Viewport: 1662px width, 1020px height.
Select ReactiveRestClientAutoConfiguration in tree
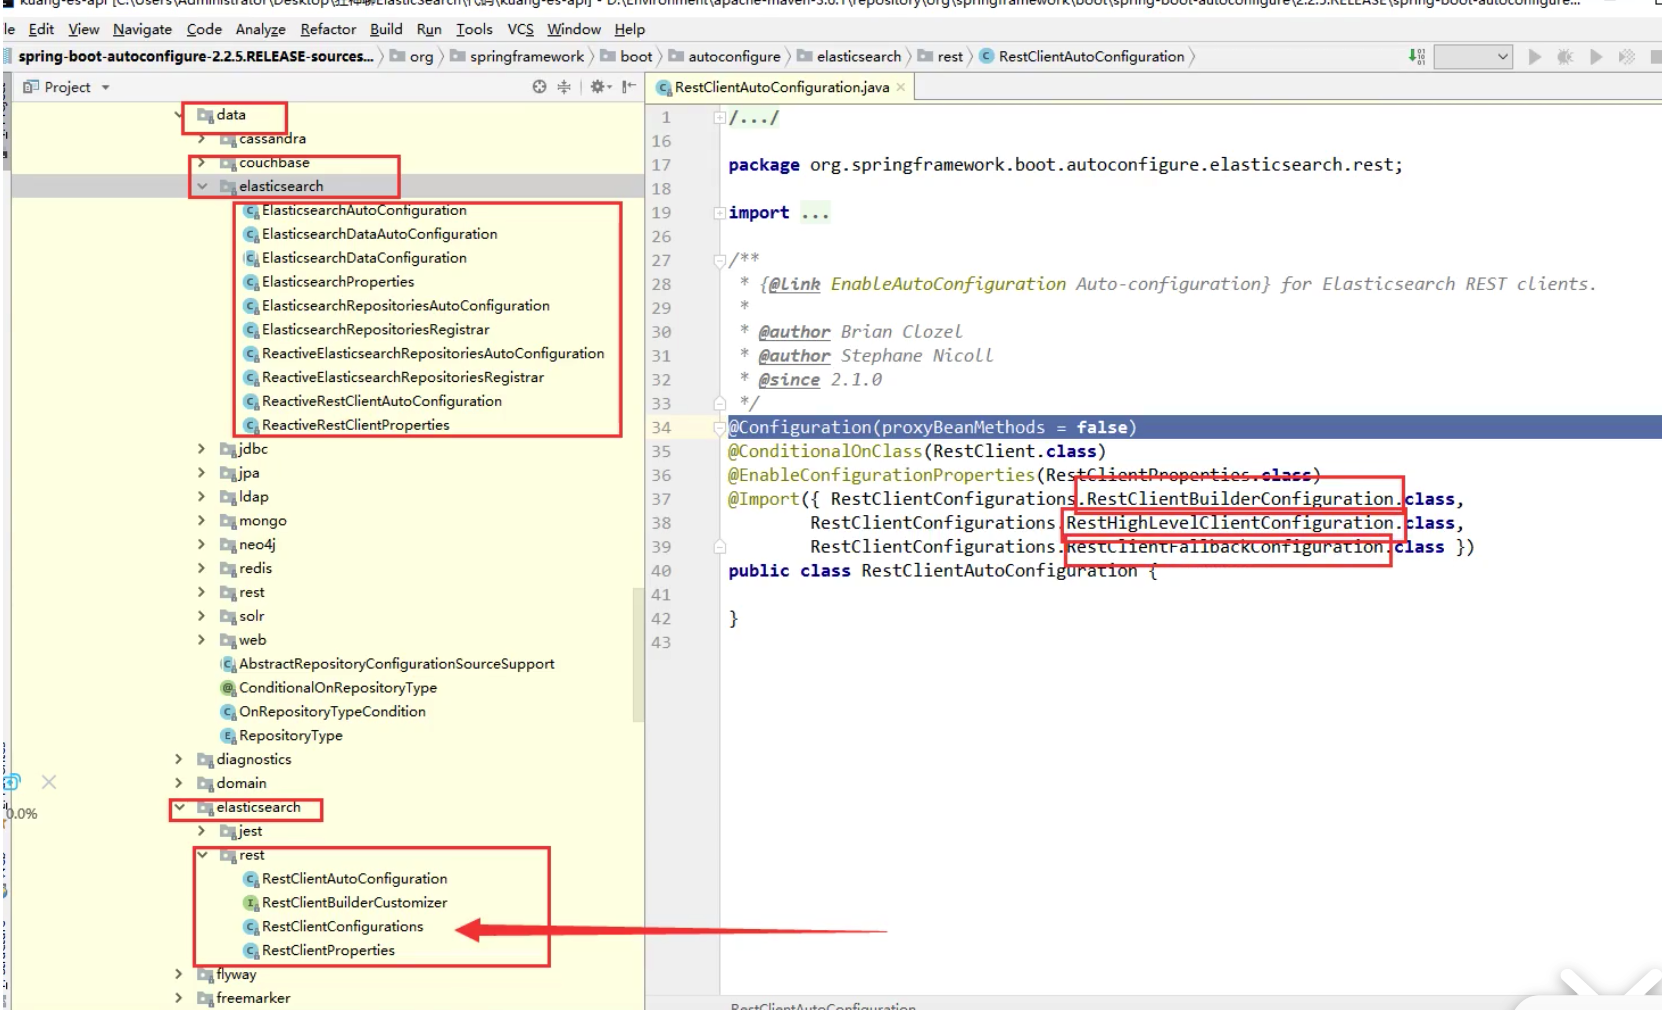click(382, 401)
